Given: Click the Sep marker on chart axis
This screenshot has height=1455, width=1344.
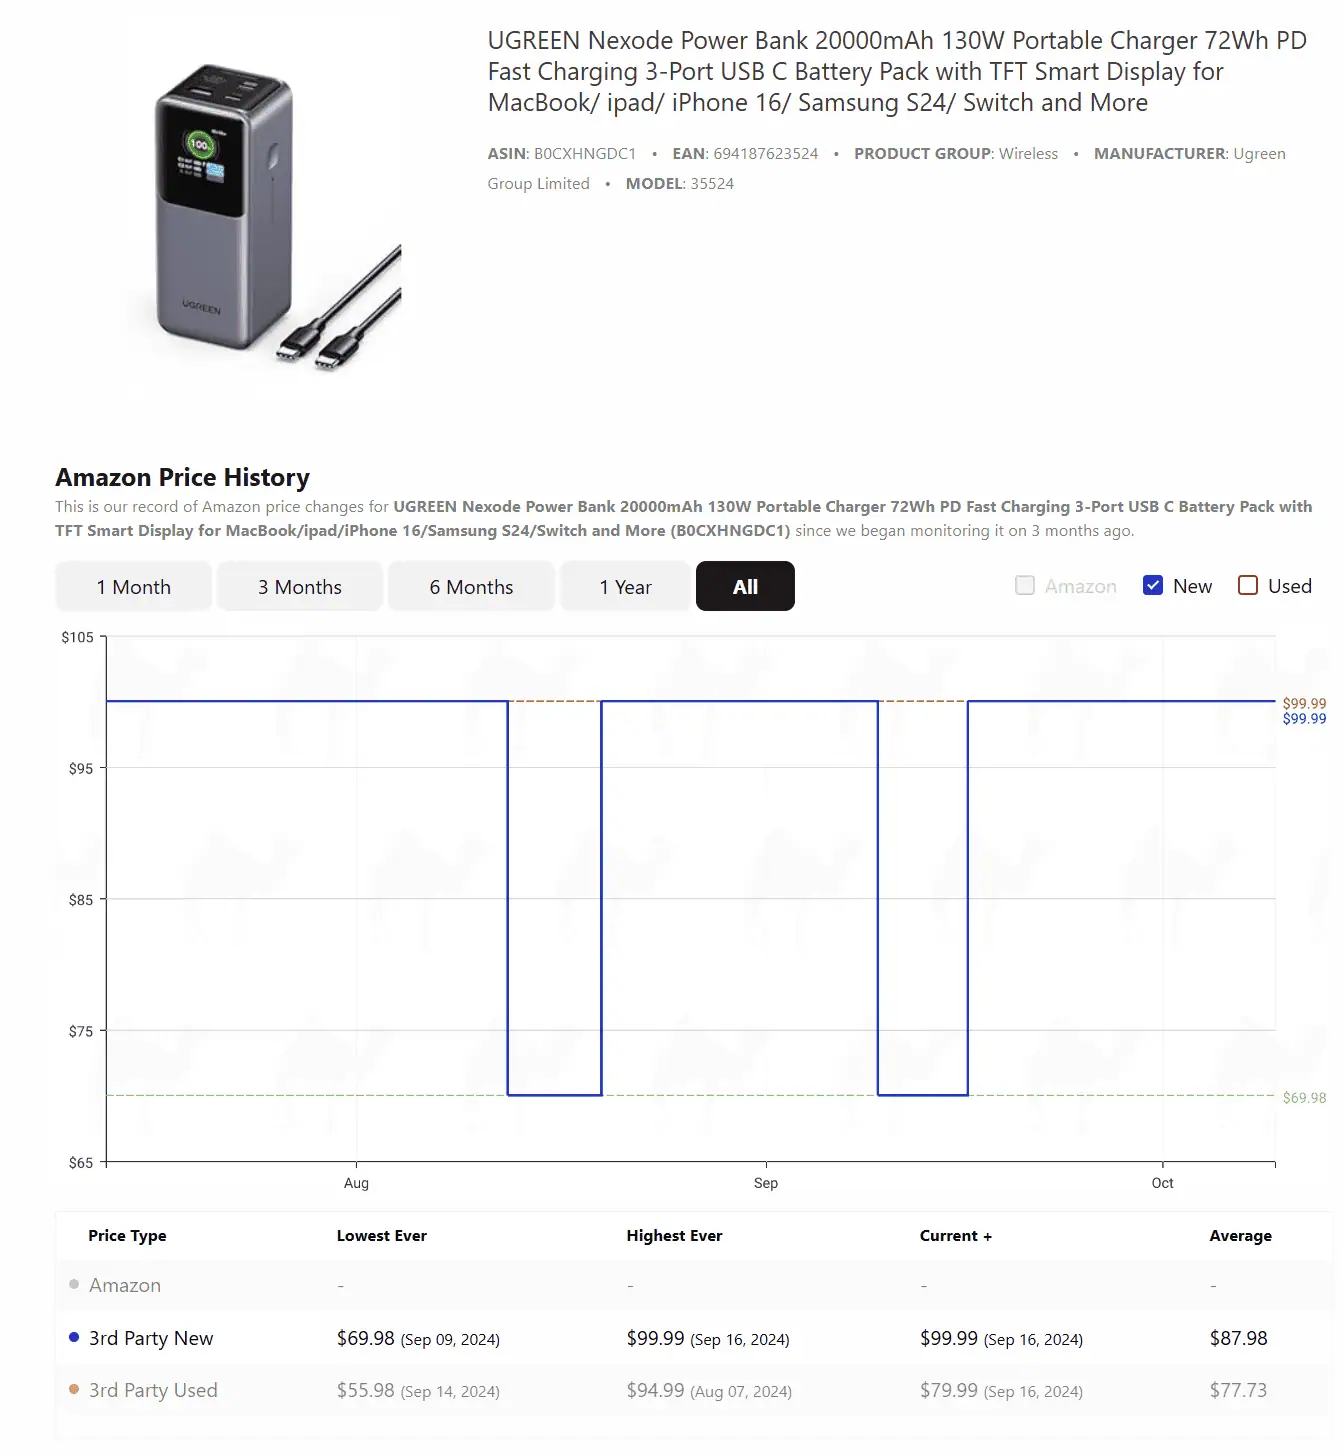Looking at the screenshot, I should [766, 1183].
